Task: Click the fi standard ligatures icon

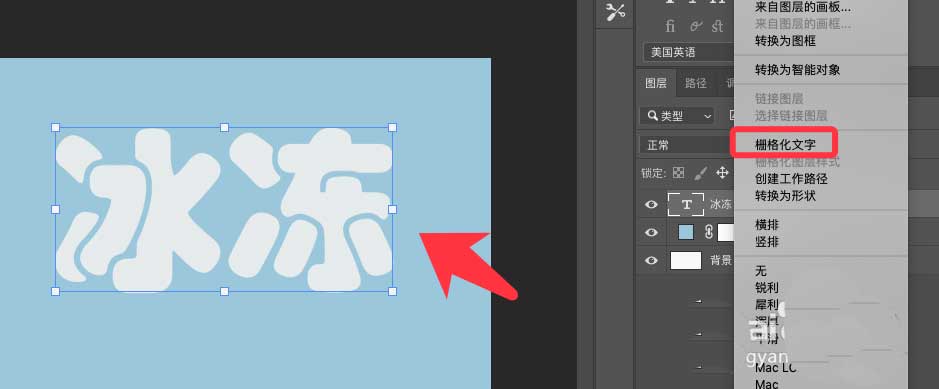Action: 671,26
